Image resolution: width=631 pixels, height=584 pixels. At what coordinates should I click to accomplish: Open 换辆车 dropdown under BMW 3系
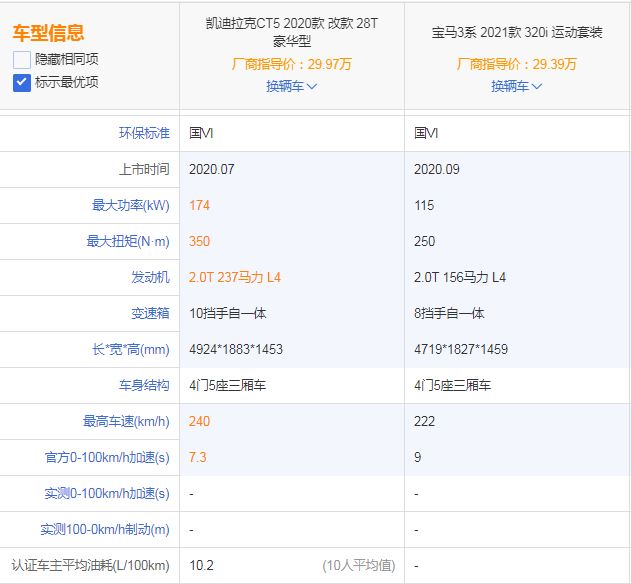click(516, 86)
